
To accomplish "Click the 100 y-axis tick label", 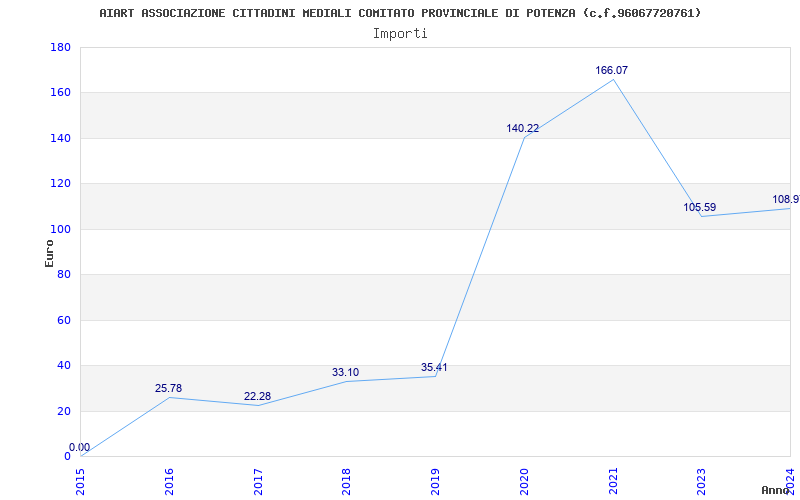I will pyautogui.click(x=60, y=229).
